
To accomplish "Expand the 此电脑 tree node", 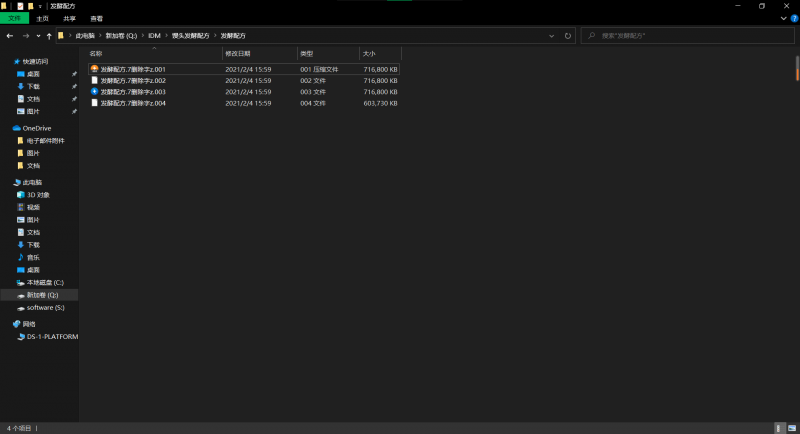I will pos(6,182).
